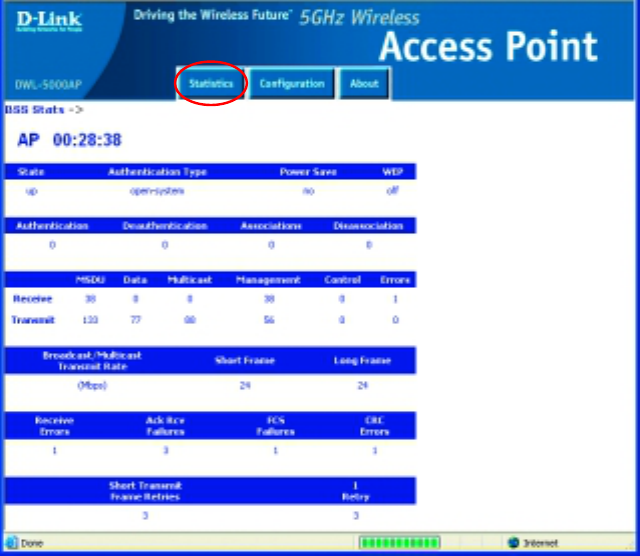Click the Power Save header

coord(308,172)
